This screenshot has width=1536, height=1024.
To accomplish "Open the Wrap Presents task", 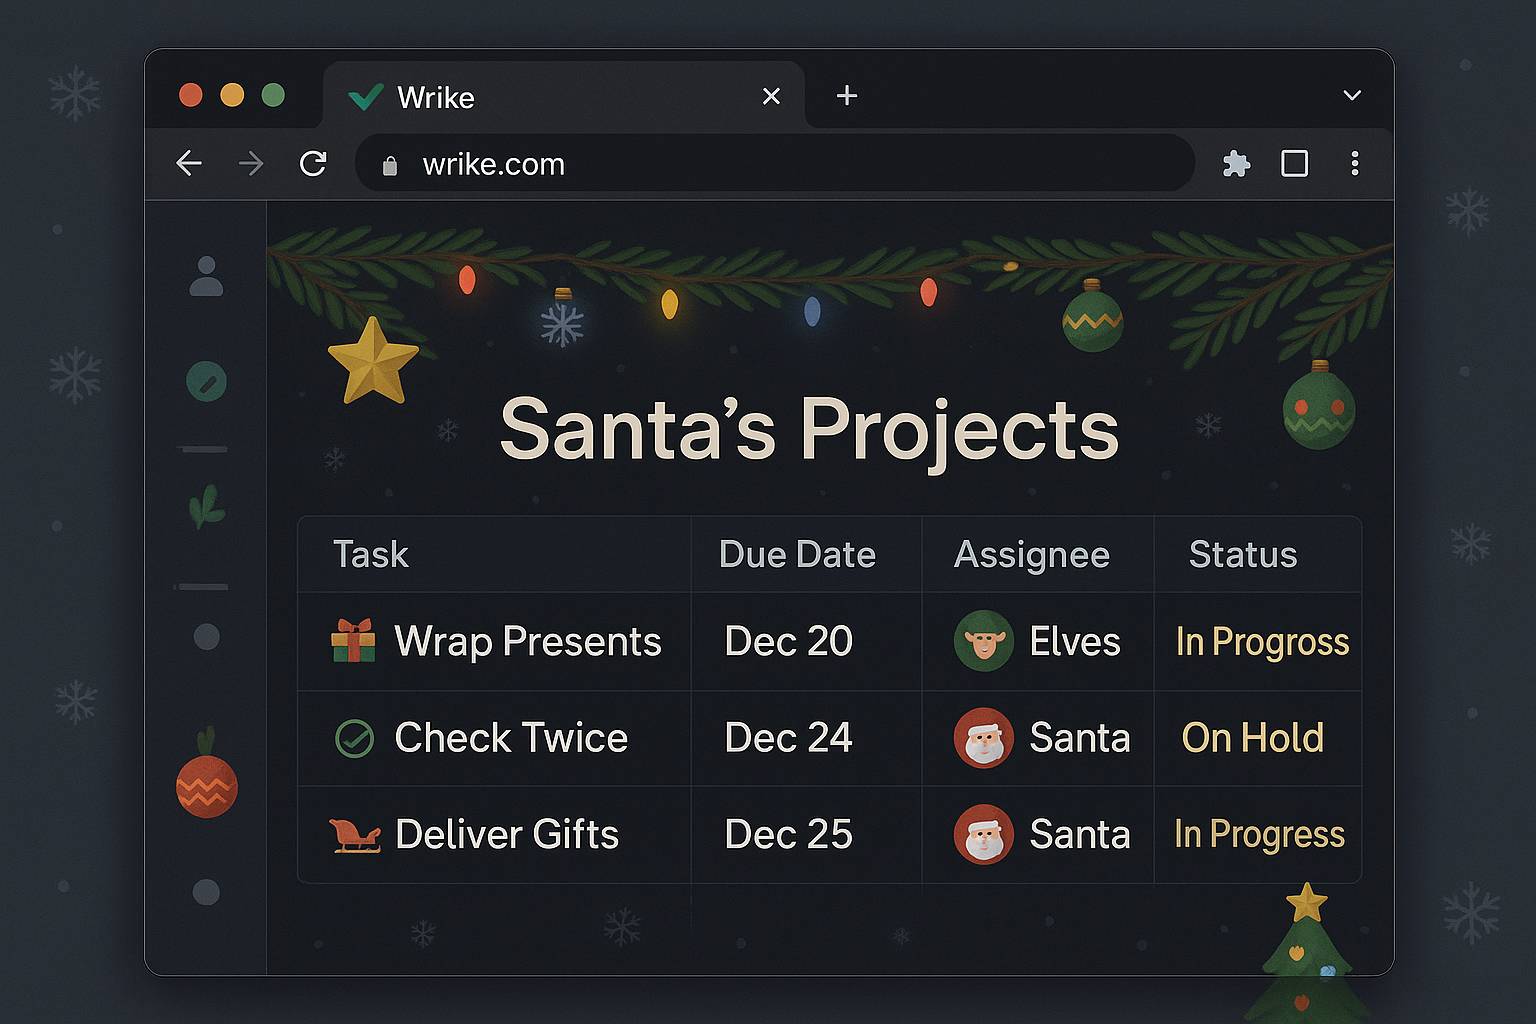I will click(528, 641).
